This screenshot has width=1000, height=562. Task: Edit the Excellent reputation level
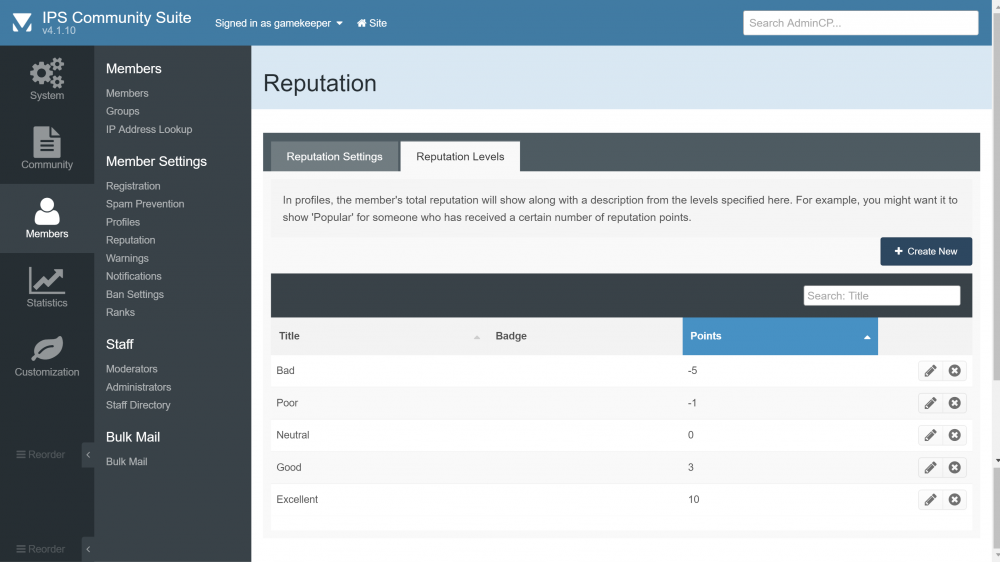click(x=930, y=499)
